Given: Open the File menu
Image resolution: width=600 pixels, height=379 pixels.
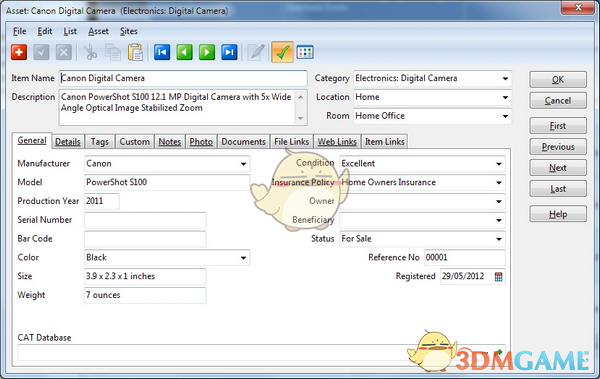Looking at the screenshot, I should 20,31.
